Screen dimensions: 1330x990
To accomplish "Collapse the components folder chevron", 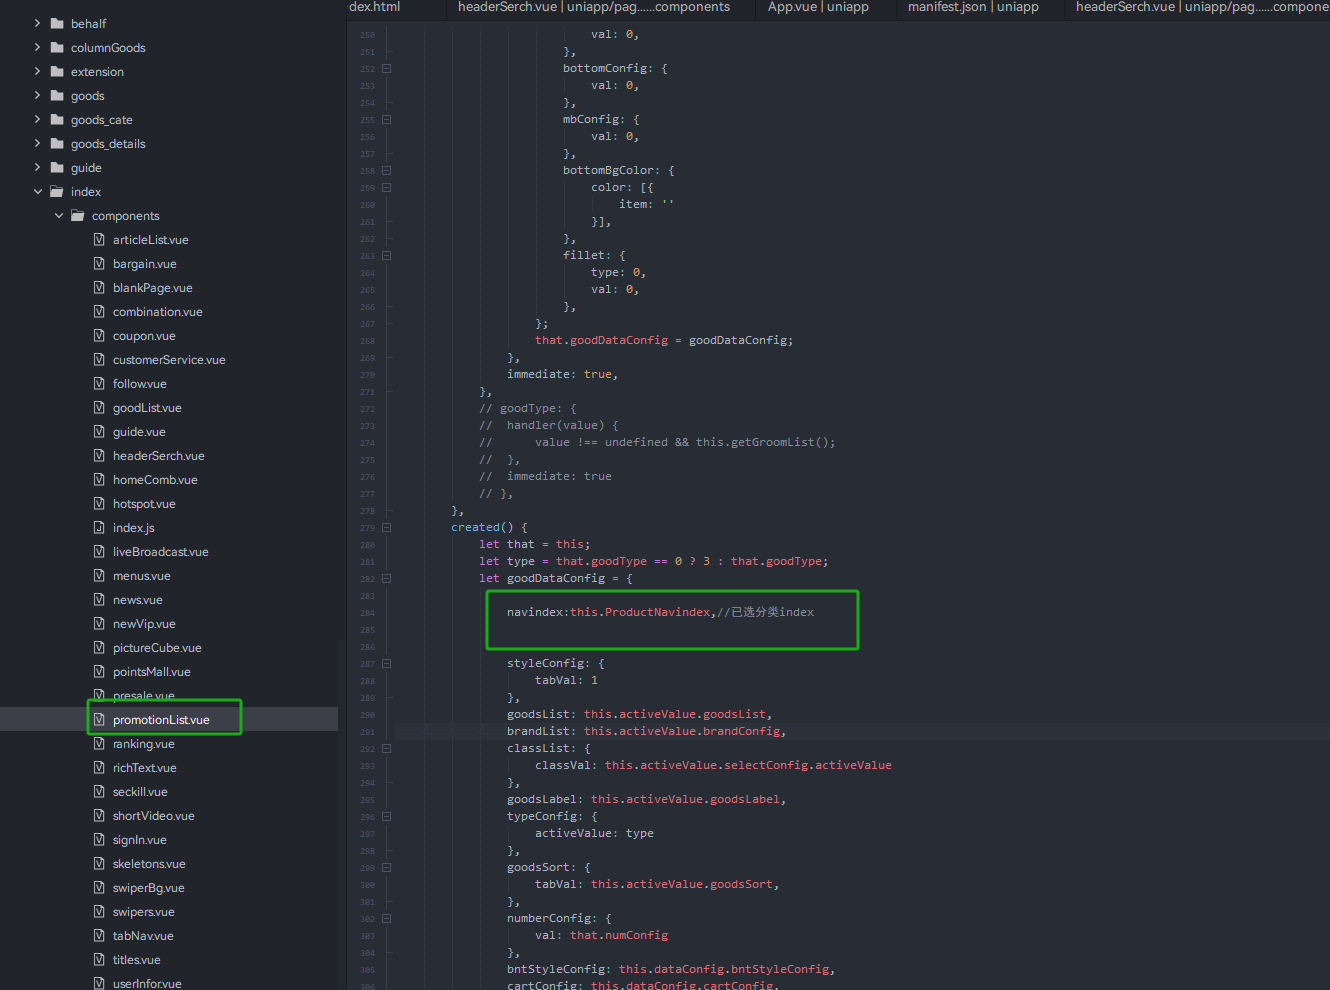I will tap(59, 215).
